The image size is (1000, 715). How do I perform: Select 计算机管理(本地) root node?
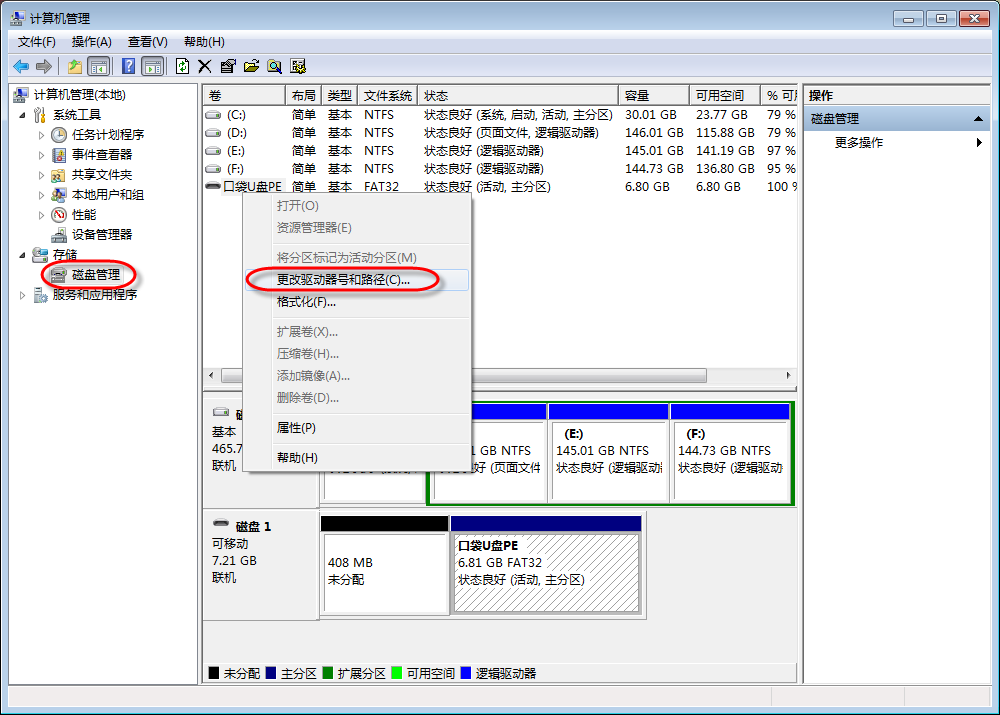tap(80, 94)
